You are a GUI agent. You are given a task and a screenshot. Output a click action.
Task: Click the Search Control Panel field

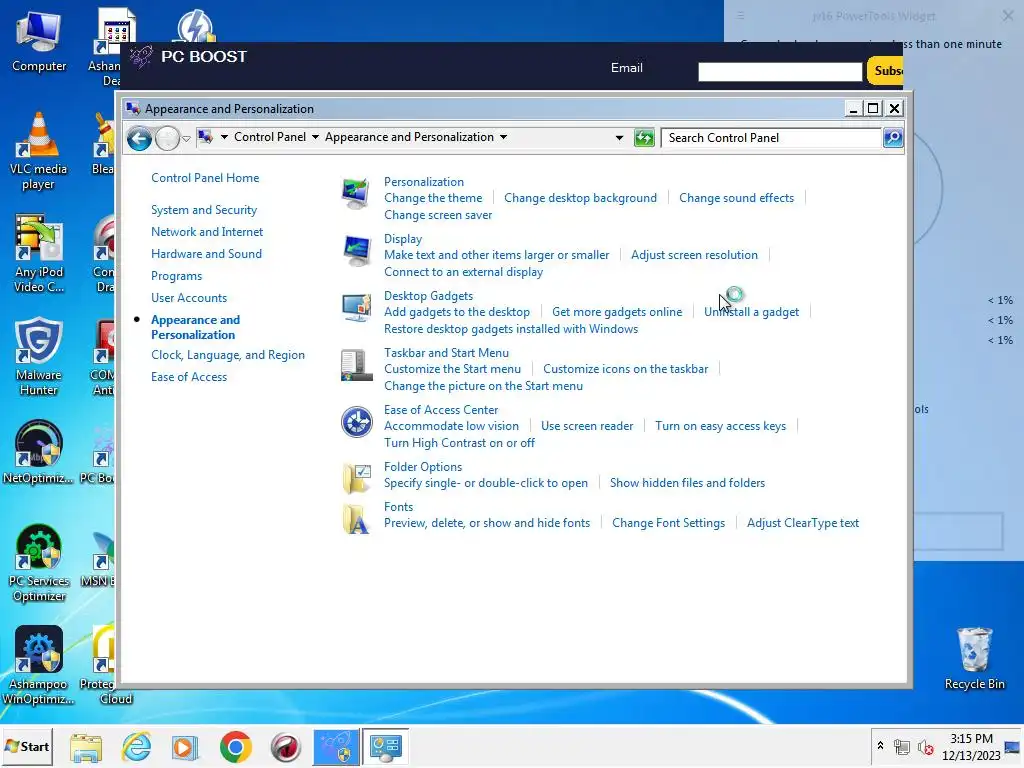coord(771,138)
